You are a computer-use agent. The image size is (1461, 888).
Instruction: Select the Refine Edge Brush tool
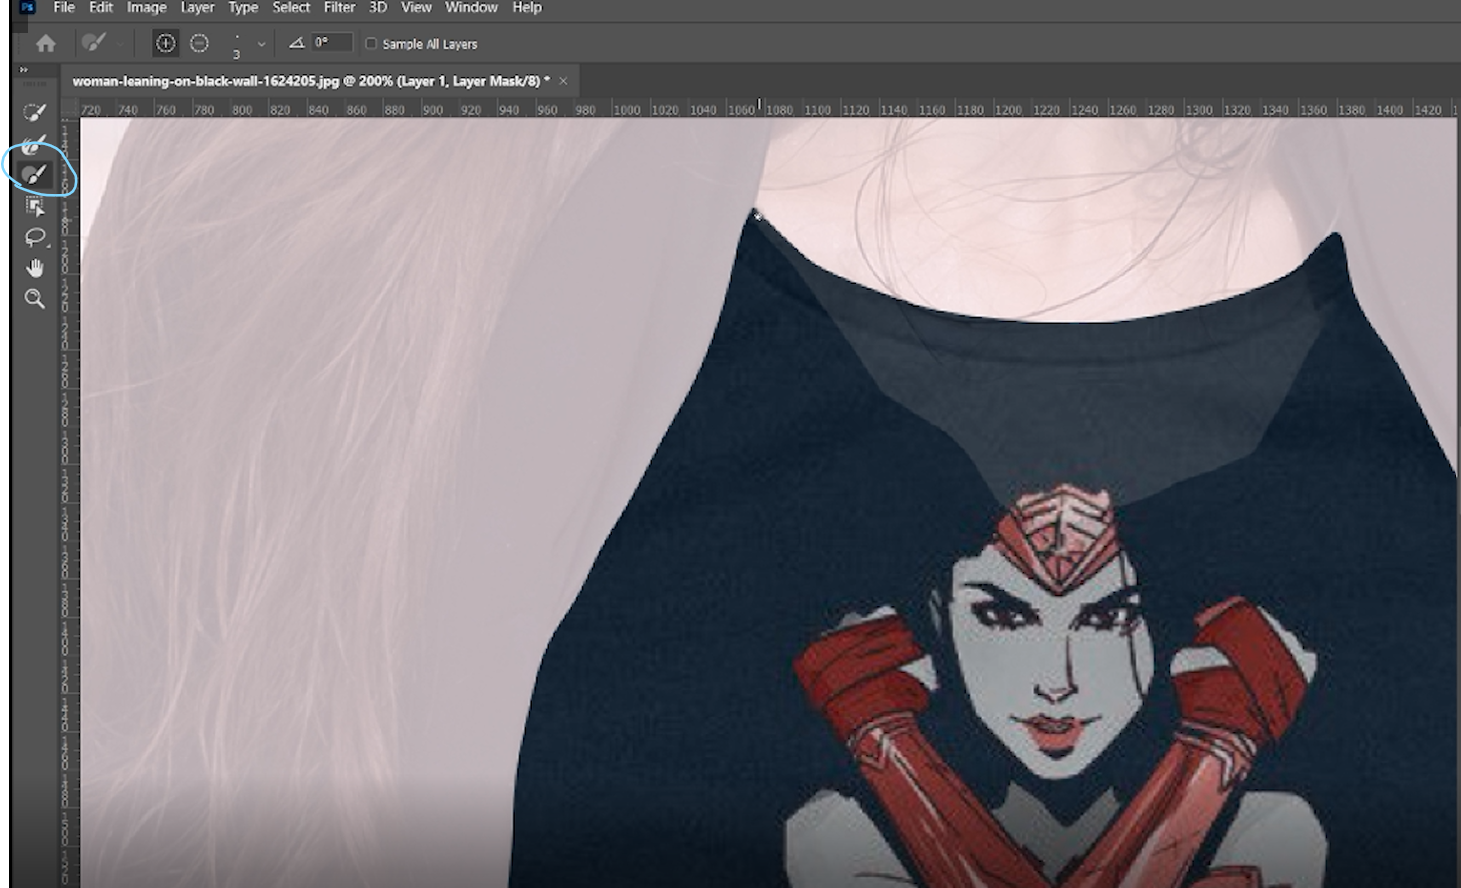tap(35, 141)
